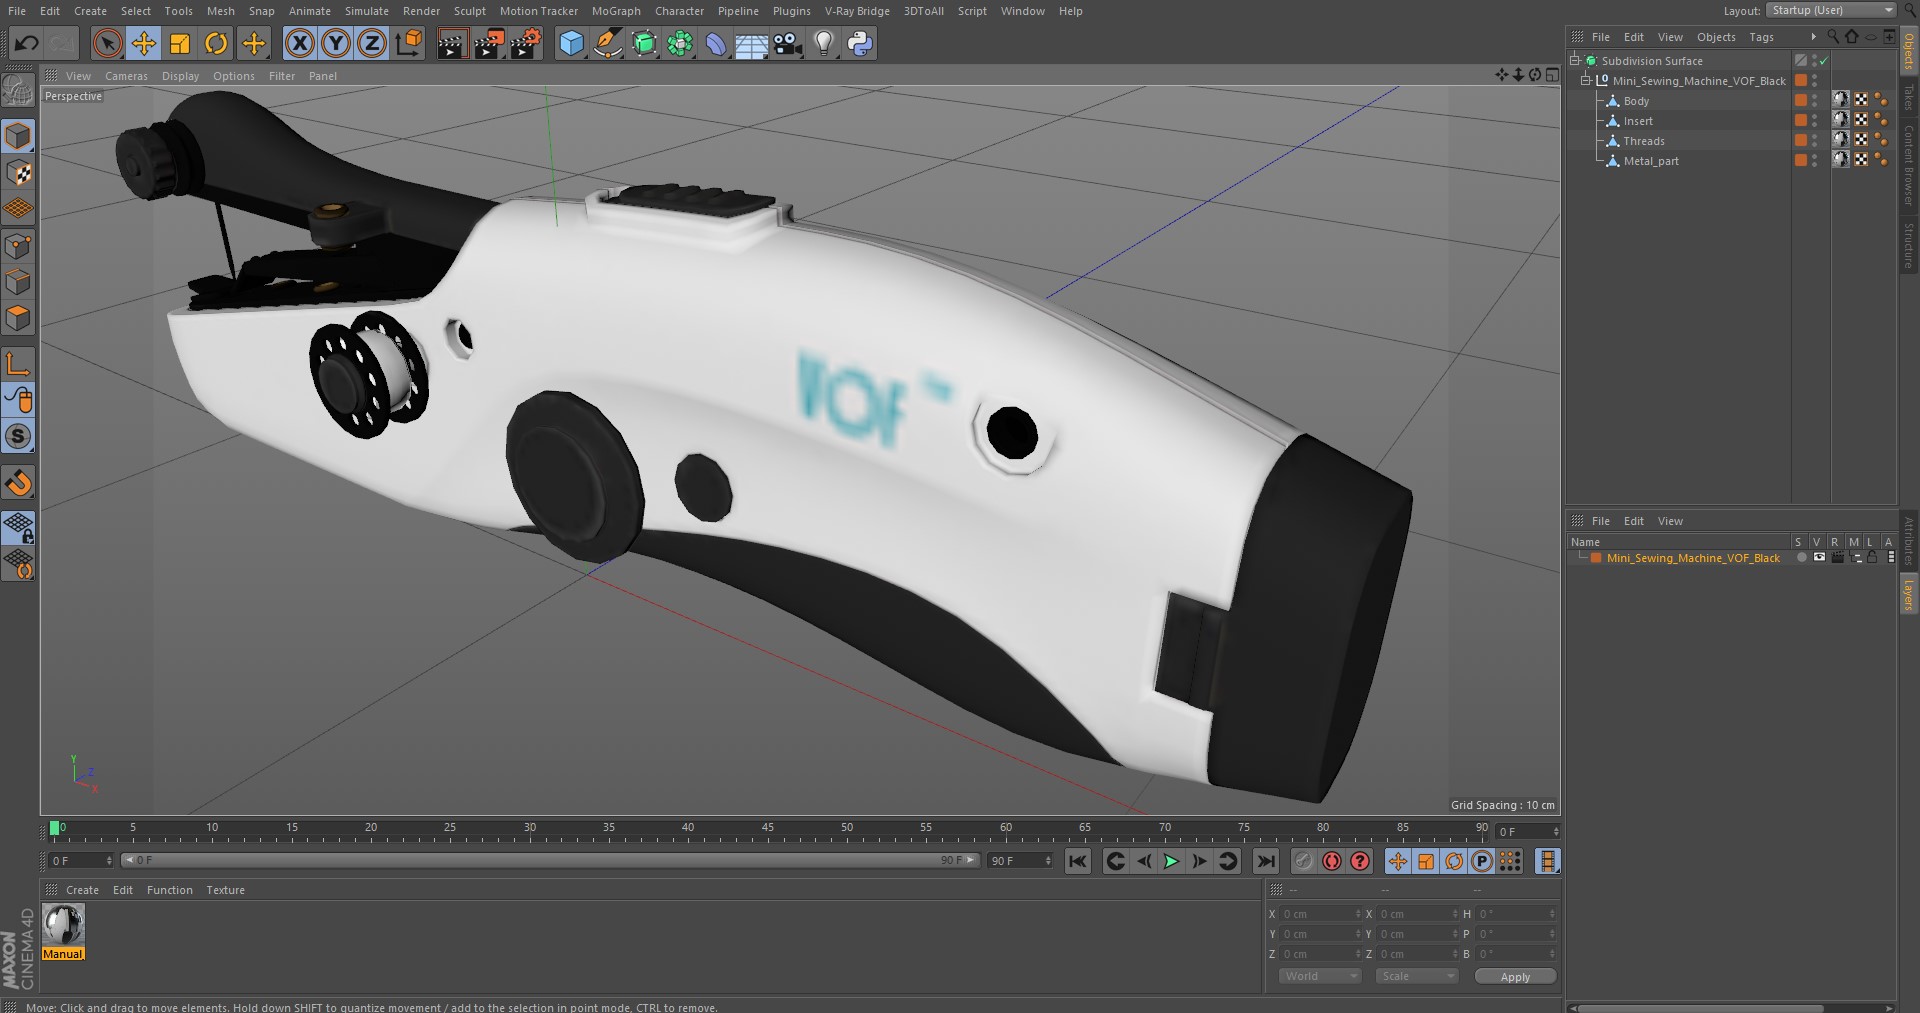Toggle Subdivision Surface enable checkmark
The height and width of the screenshot is (1013, 1920).
pyautogui.click(x=1824, y=61)
